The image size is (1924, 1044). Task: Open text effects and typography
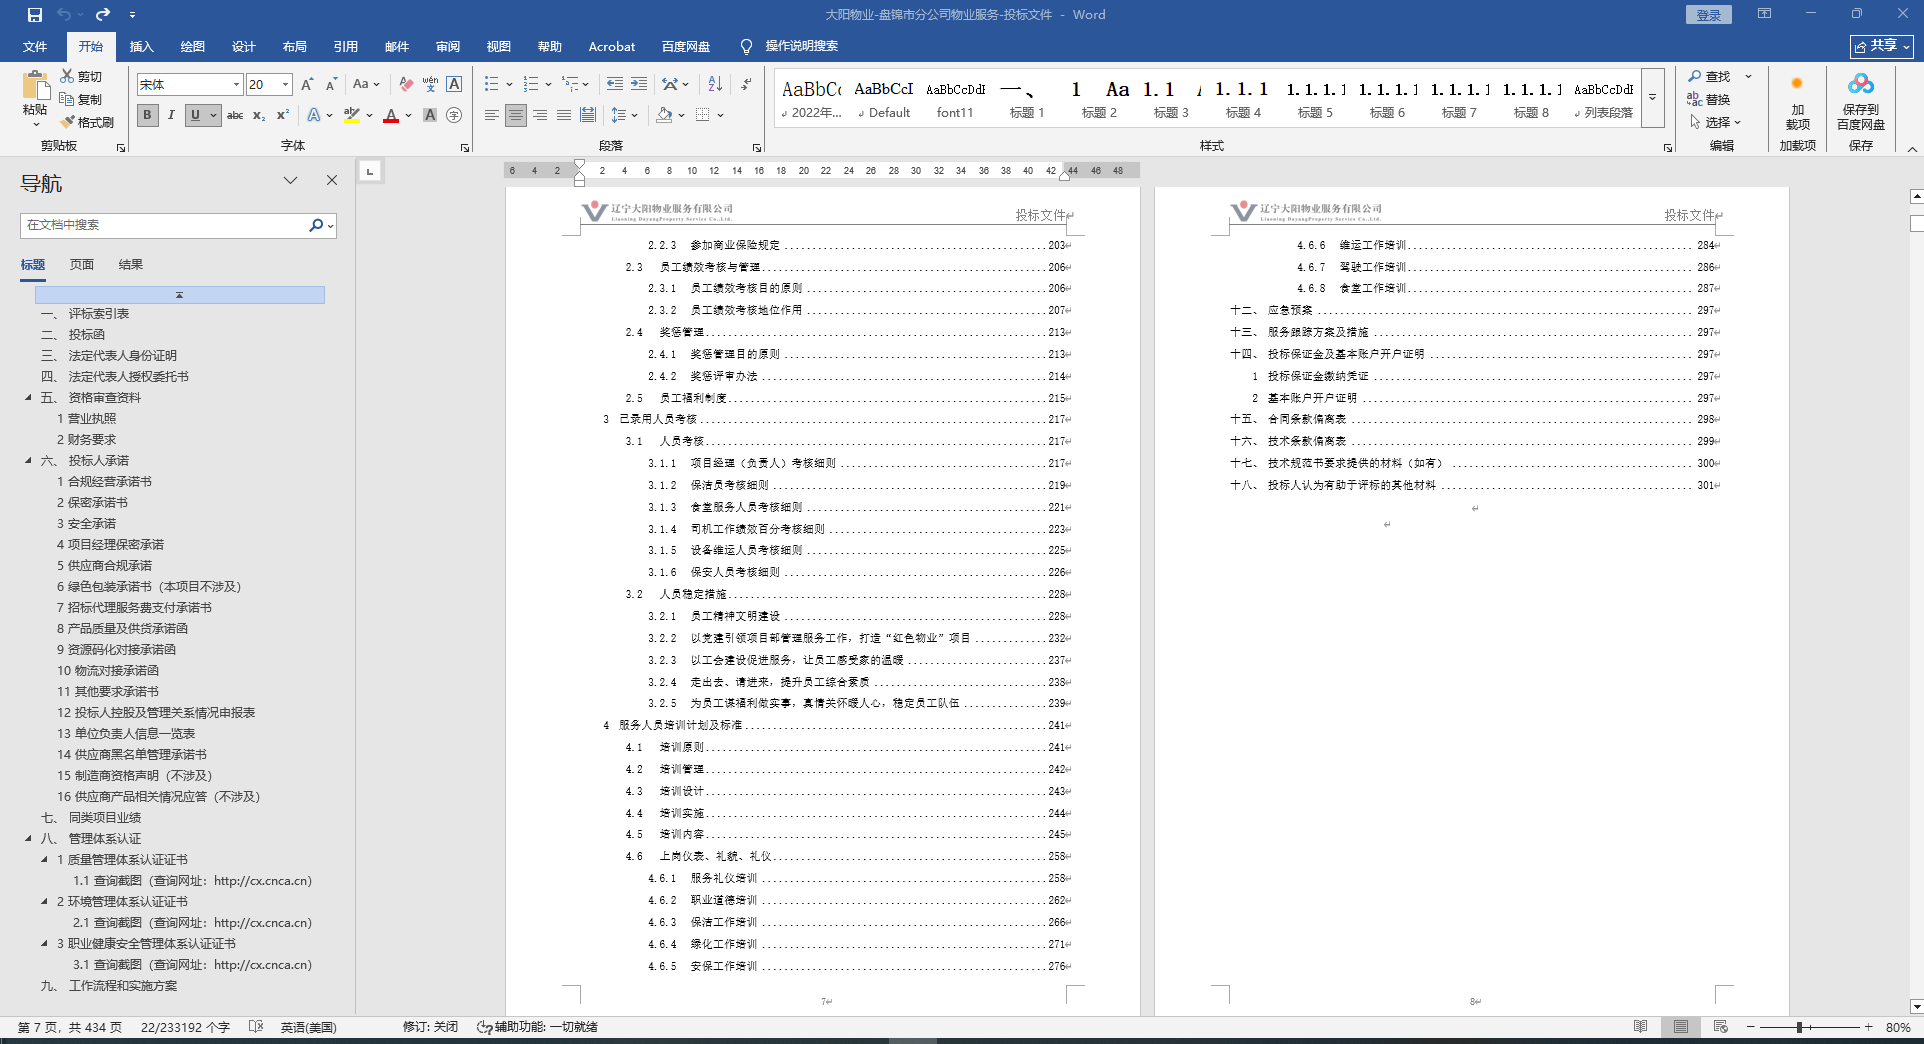coord(314,115)
